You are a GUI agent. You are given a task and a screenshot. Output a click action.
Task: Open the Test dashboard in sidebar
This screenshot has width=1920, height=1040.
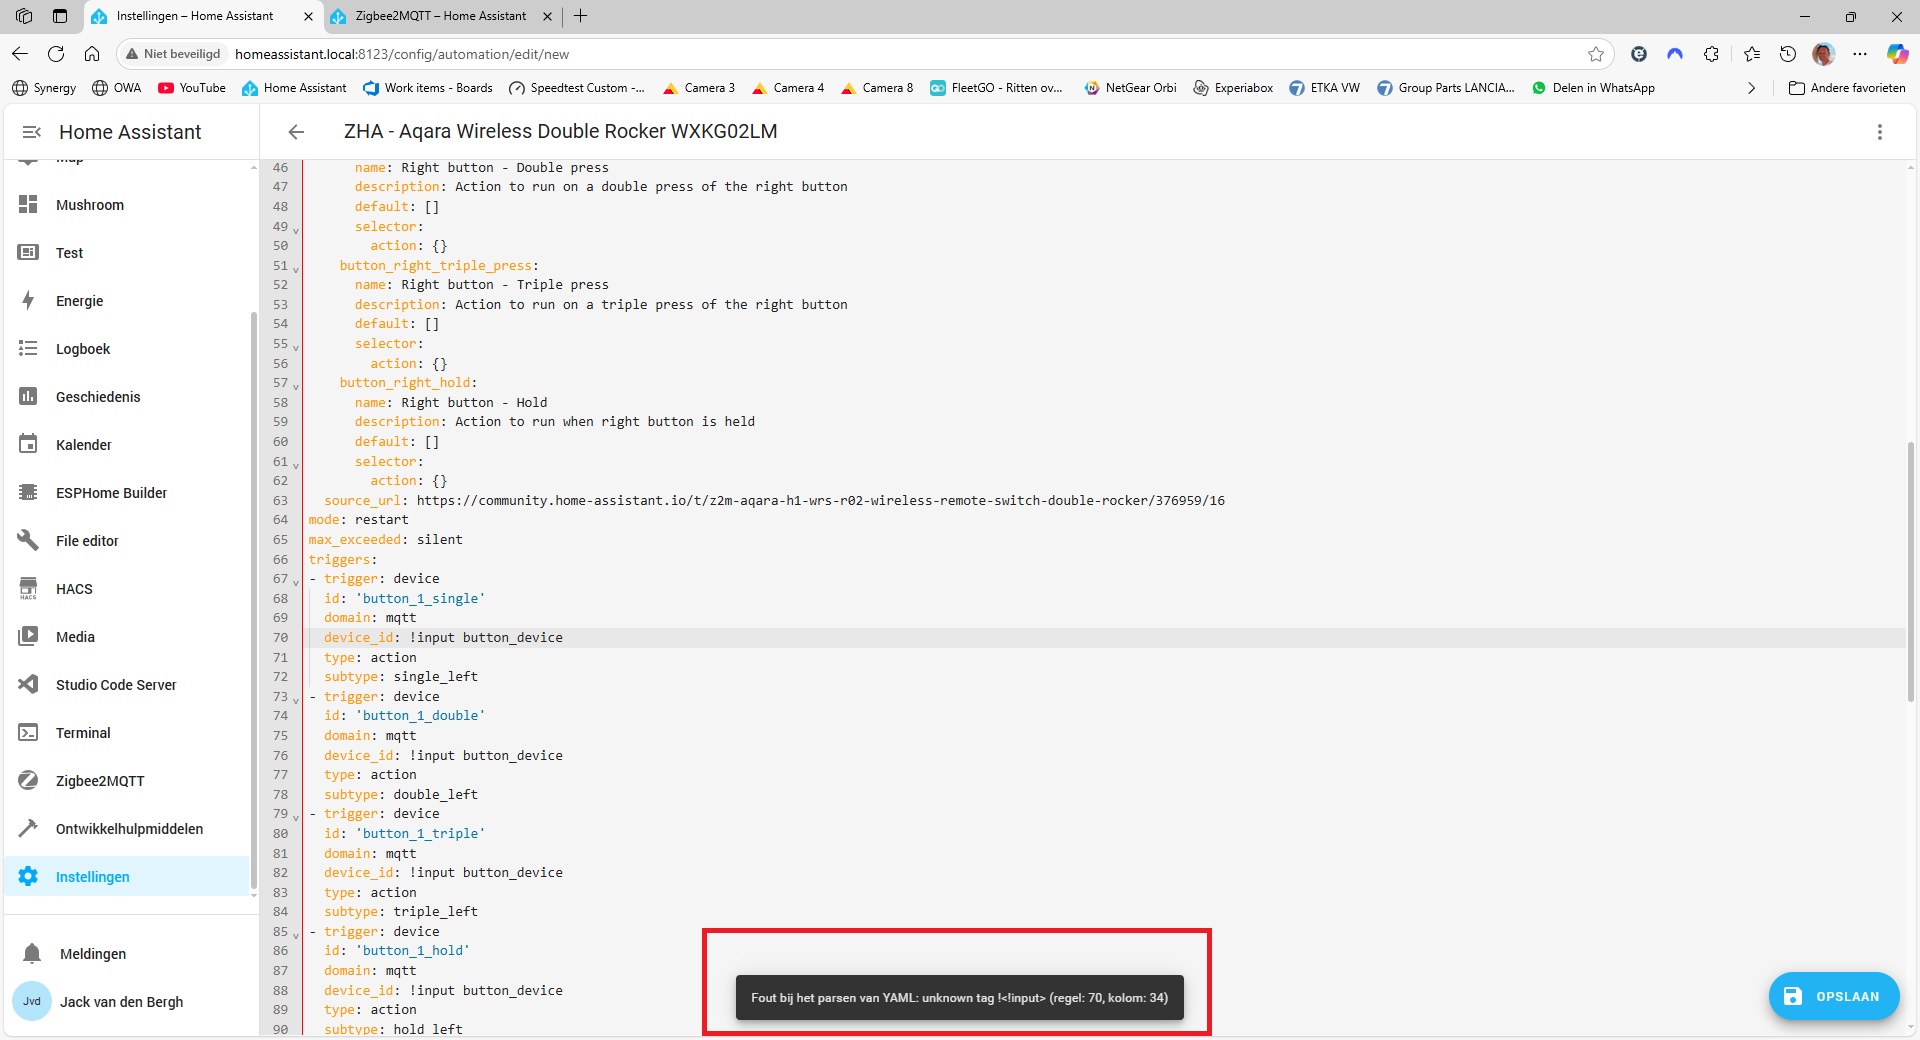point(127,253)
